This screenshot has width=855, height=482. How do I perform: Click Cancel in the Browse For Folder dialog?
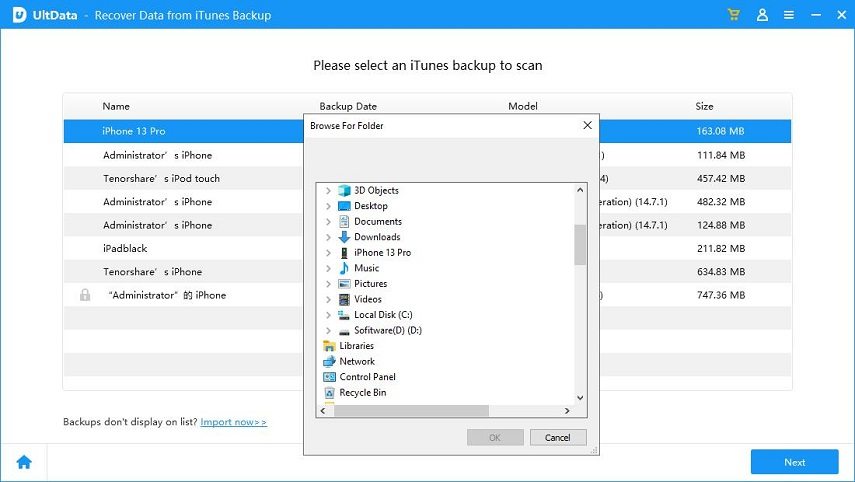(x=558, y=437)
